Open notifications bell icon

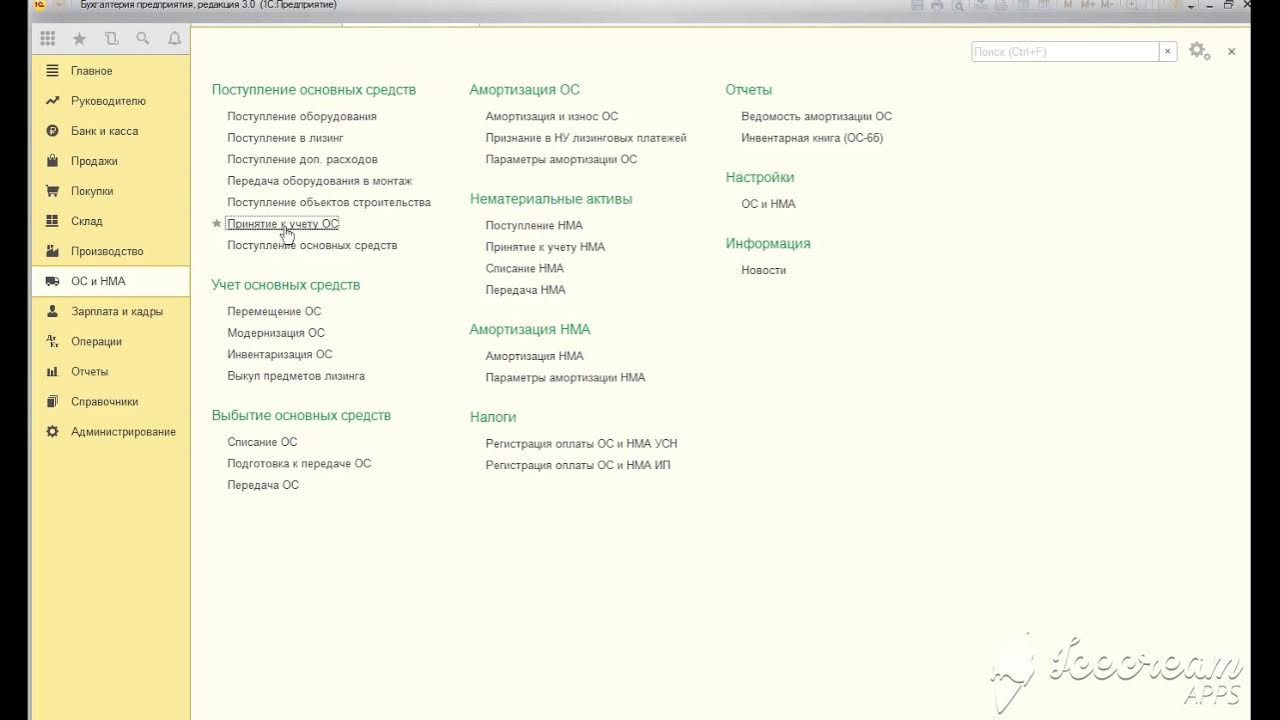175,39
